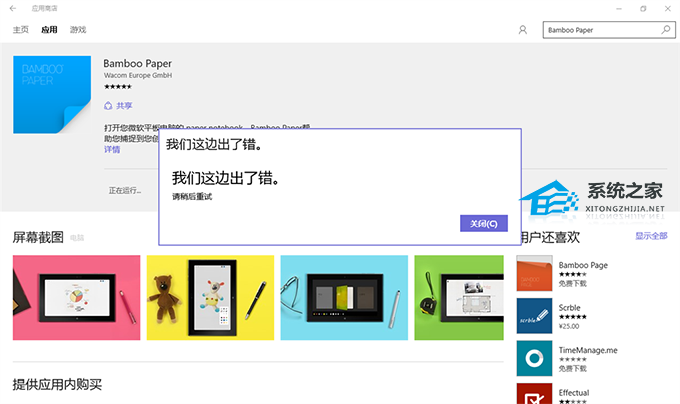Click the 显示全部 link
680x404 pixels.
(651, 236)
